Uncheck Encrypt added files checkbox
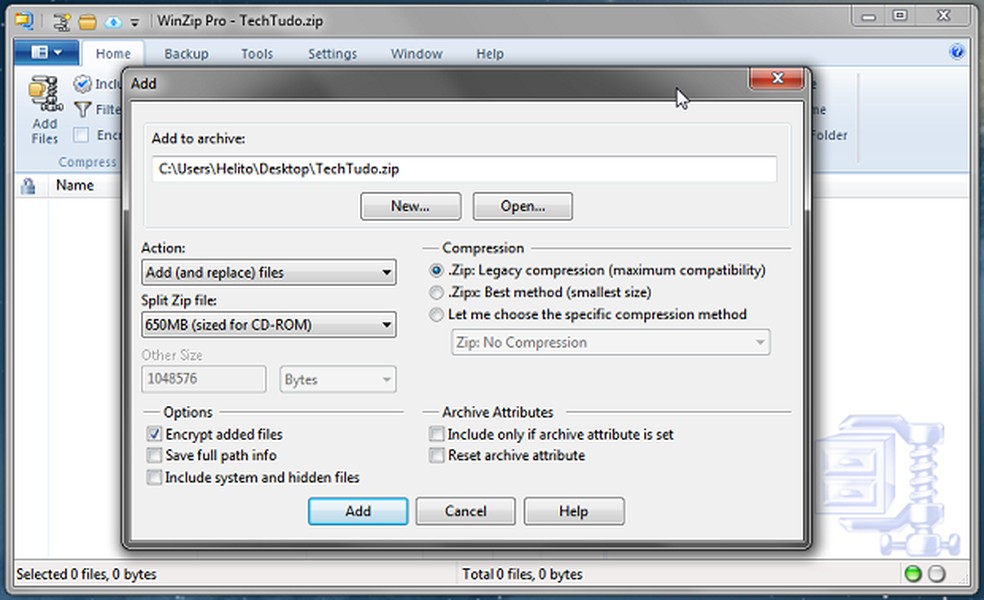The image size is (984, 600). pos(154,434)
